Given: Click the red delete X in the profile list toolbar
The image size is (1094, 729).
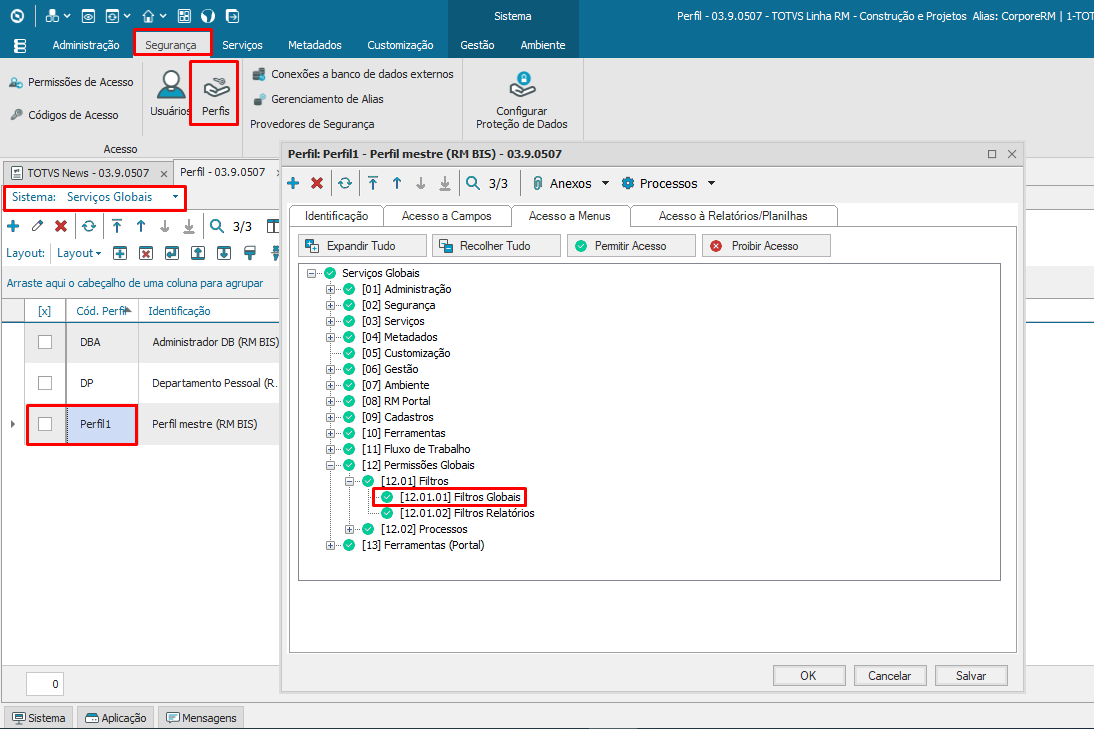Looking at the screenshot, I should tap(61, 225).
